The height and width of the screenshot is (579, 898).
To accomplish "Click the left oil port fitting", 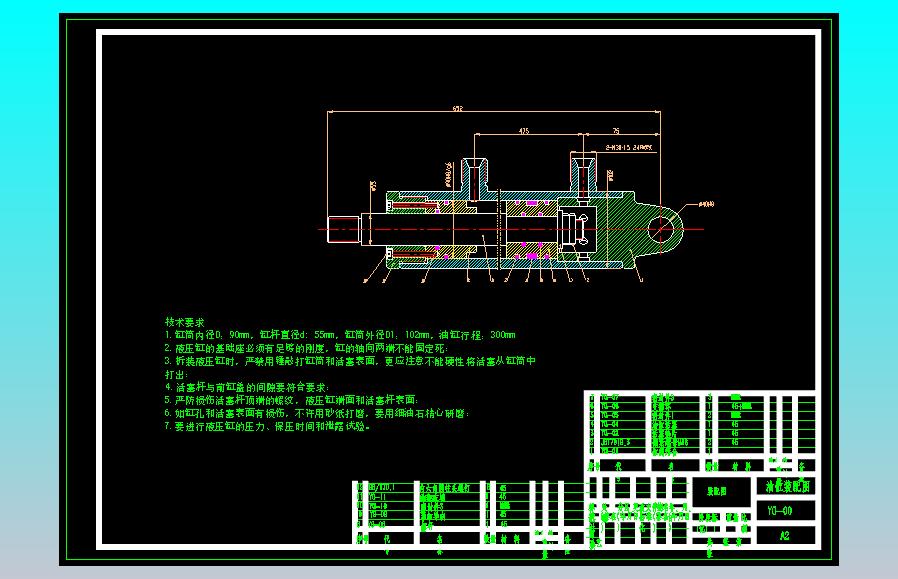I will pyautogui.click(x=475, y=175).
